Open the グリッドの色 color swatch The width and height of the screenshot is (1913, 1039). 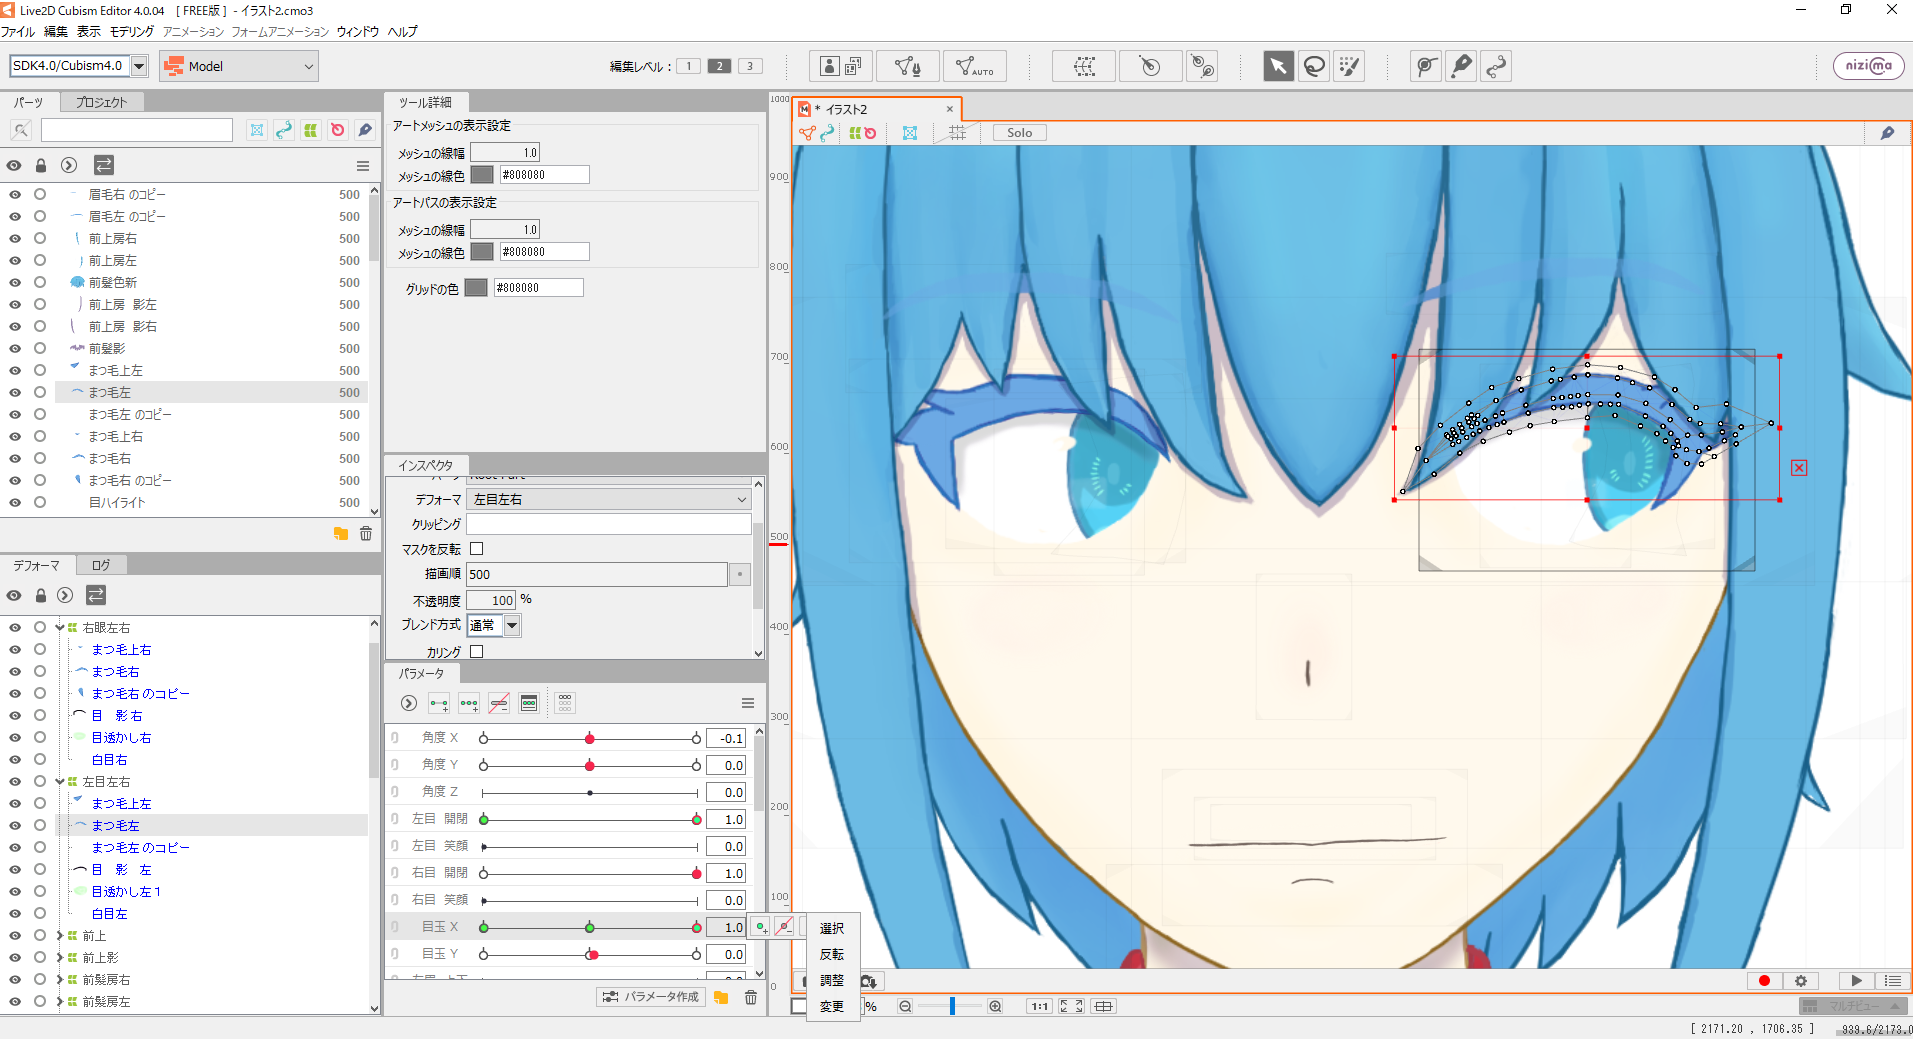(476, 288)
